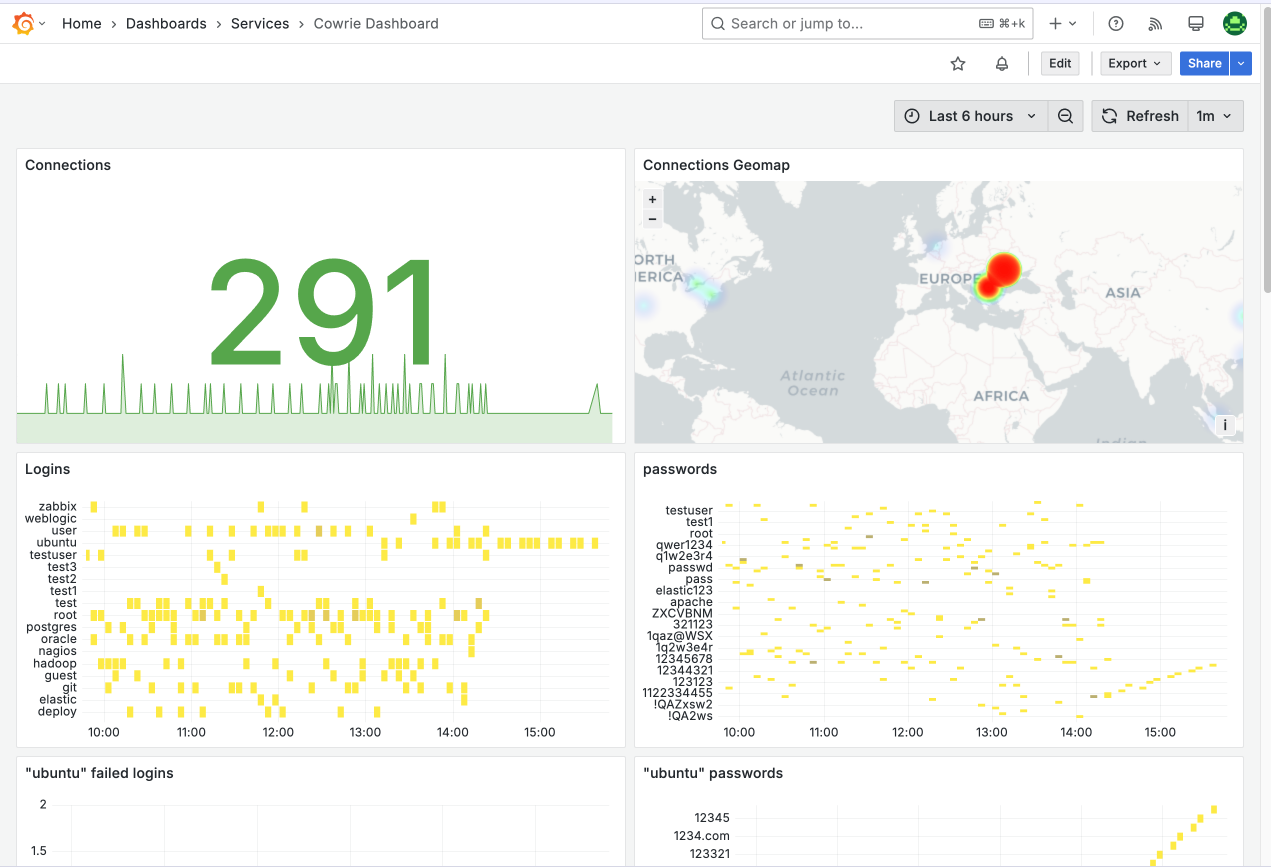Go to Dashboards breadcrumb

point(166,23)
